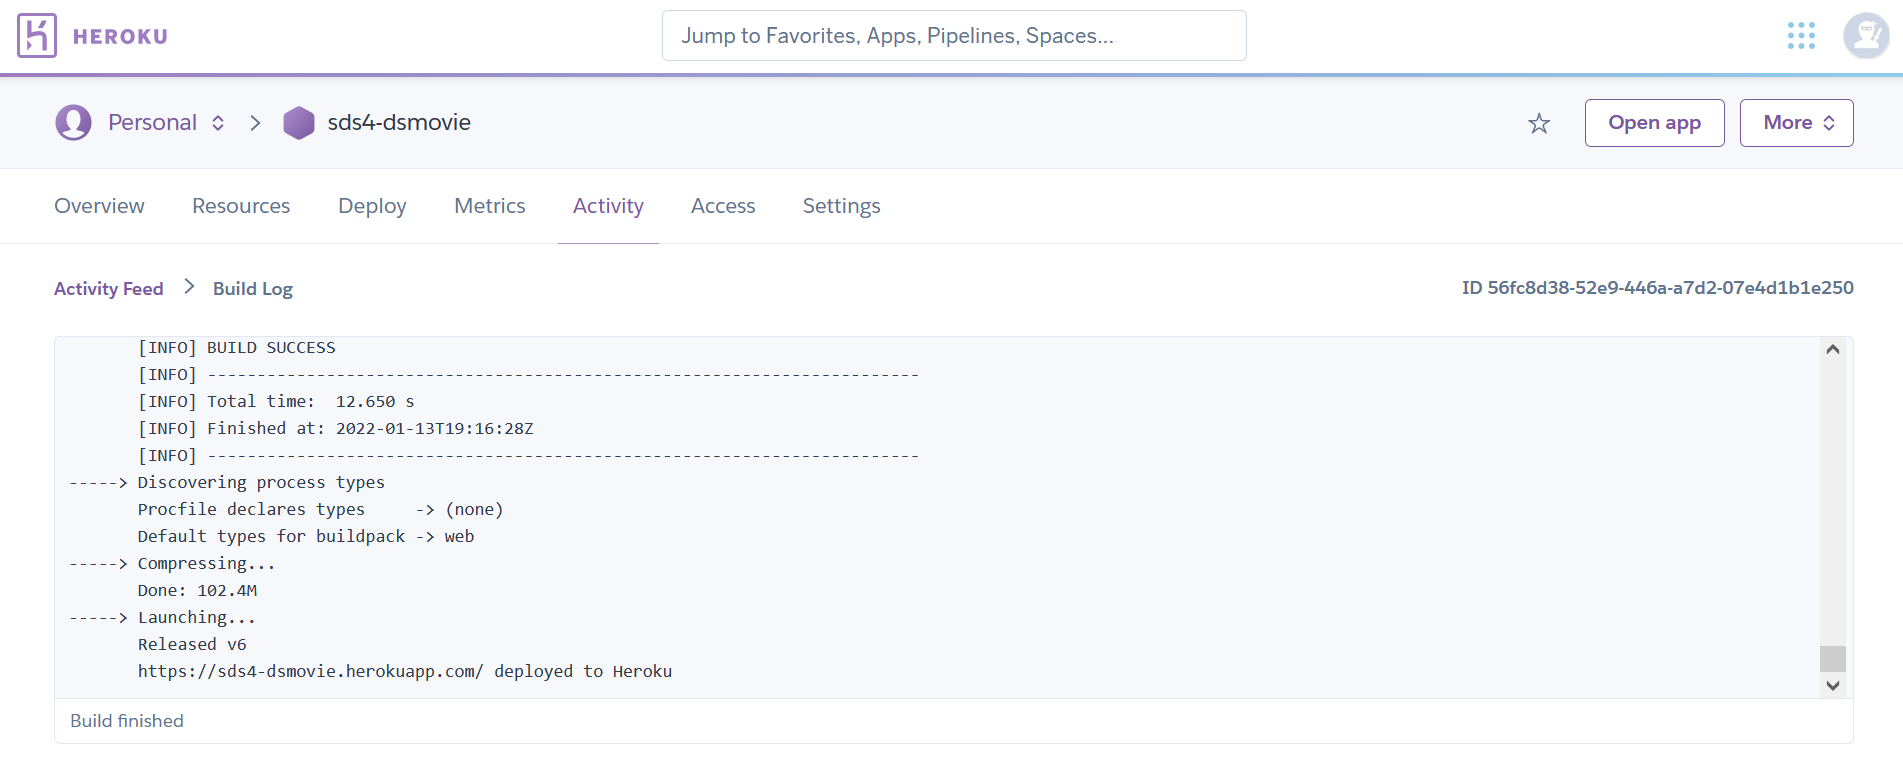Favorite the app with the star icon

coord(1539,123)
